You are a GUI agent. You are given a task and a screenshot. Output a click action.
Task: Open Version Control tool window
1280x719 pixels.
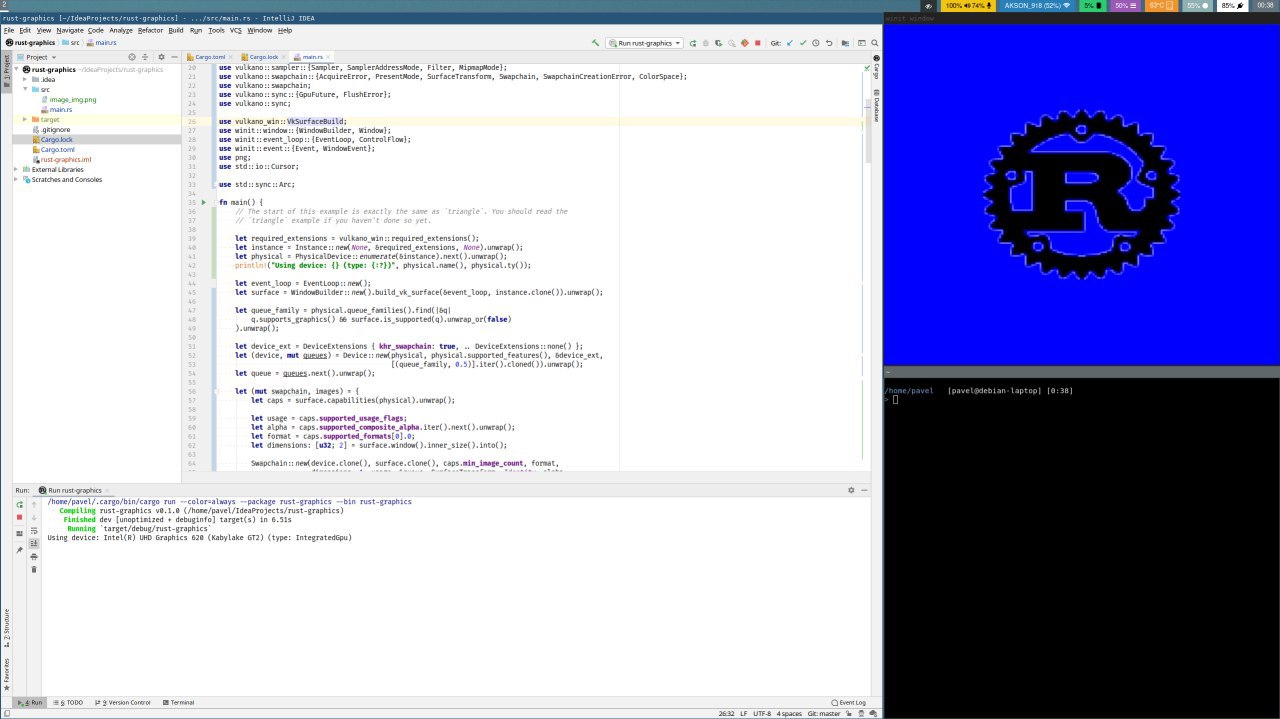pyautogui.click(x=124, y=703)
